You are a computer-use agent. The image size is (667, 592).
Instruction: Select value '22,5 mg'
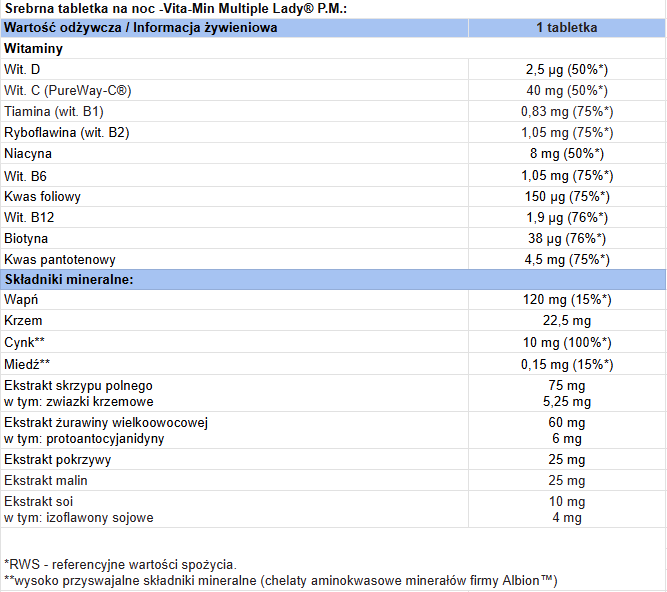click(x=567, y=321)
